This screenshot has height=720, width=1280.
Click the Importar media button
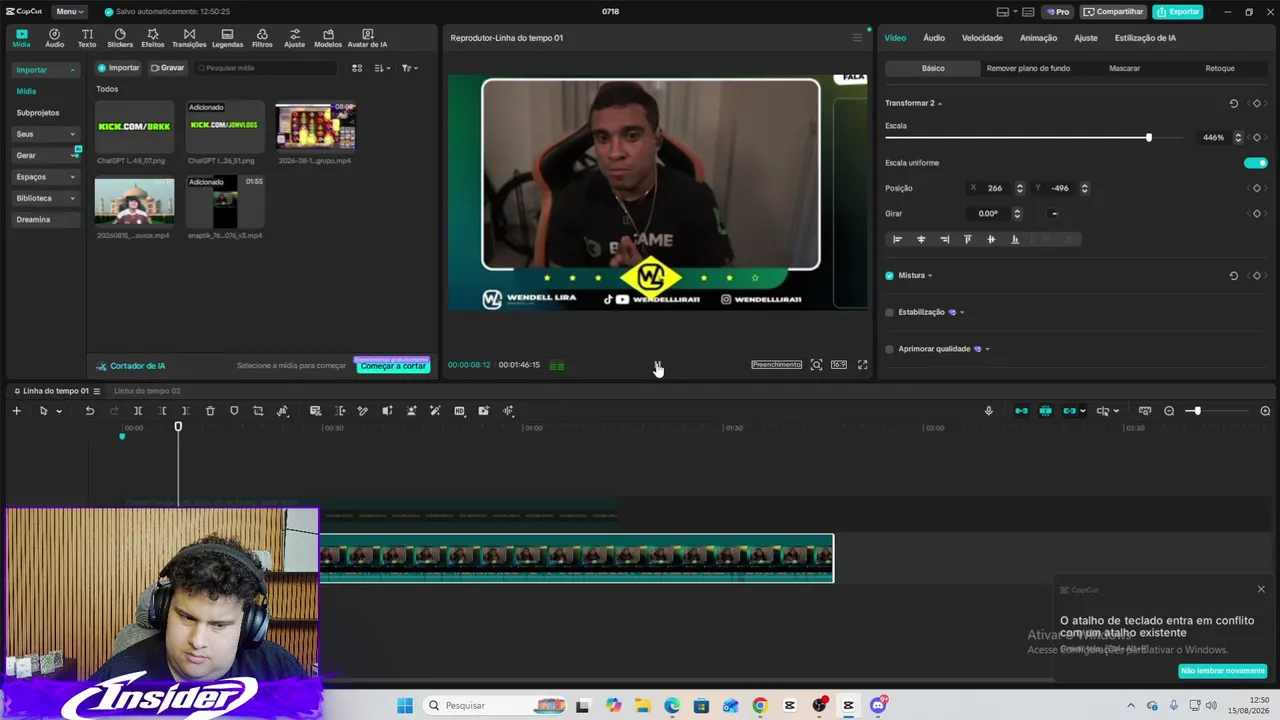click(x=119, y=68)
